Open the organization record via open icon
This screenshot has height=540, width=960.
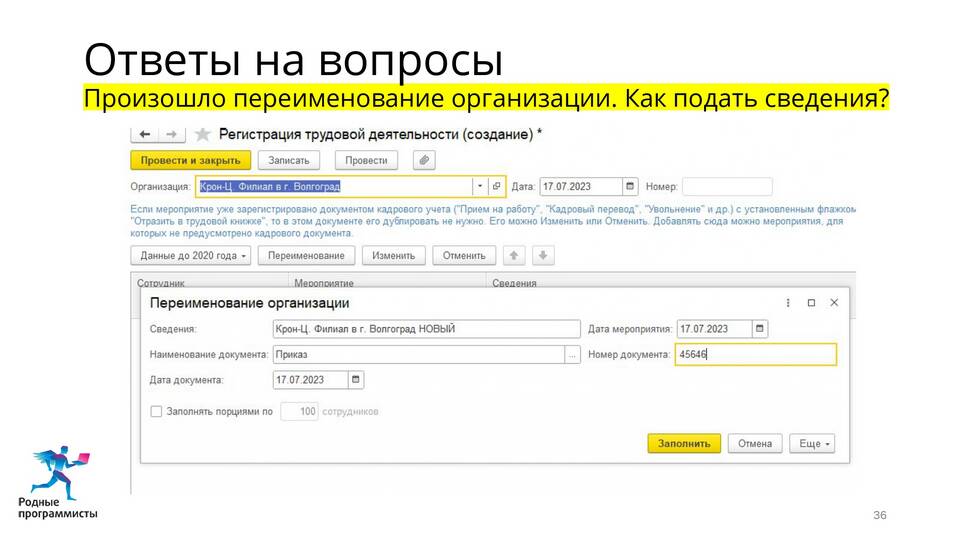pos(496,186)
